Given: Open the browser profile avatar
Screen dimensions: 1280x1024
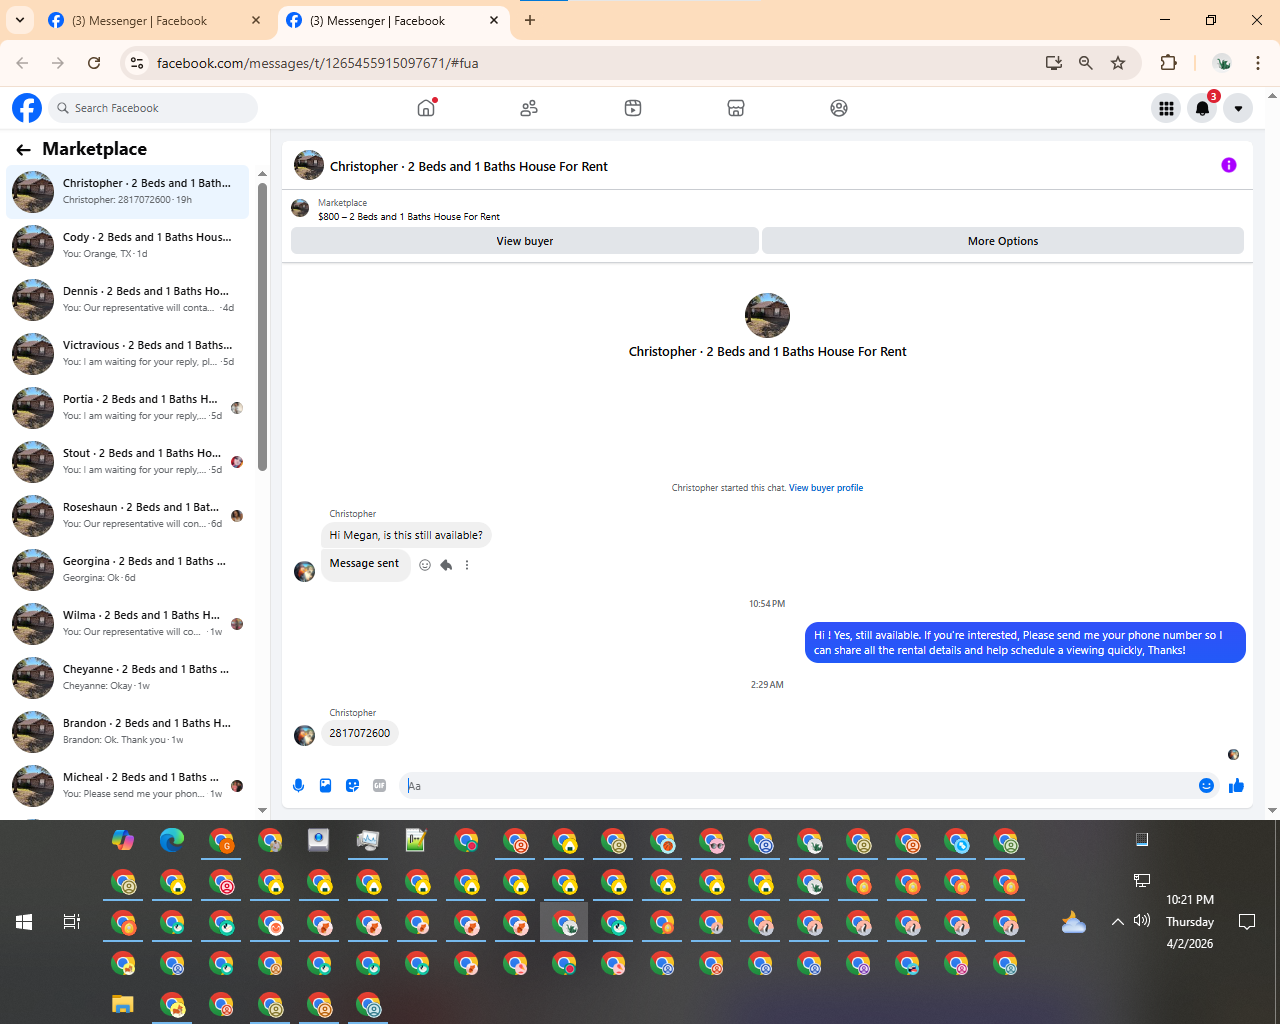Looking at the screenshot, I should (1222, 63).
